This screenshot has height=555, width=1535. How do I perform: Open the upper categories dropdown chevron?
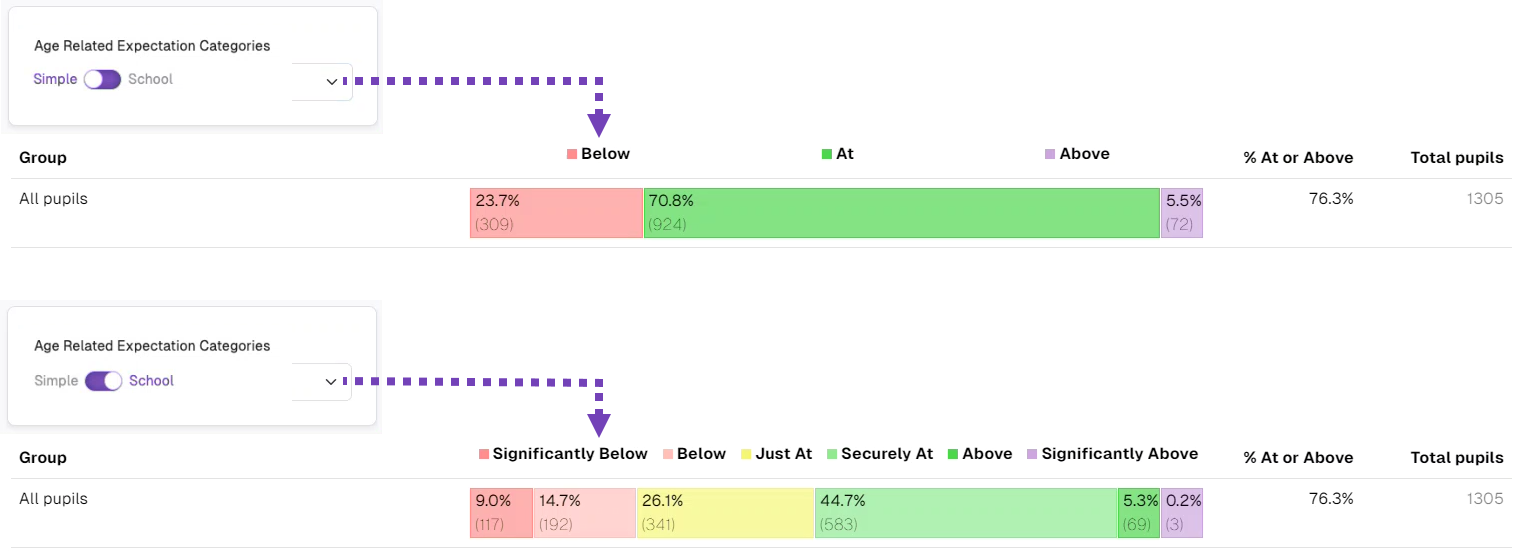(332, 82)
